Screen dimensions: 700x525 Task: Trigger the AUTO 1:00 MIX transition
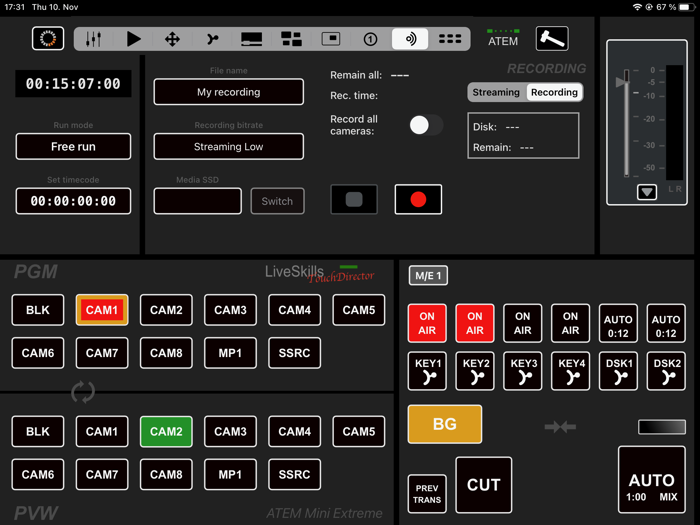(652, 479)
